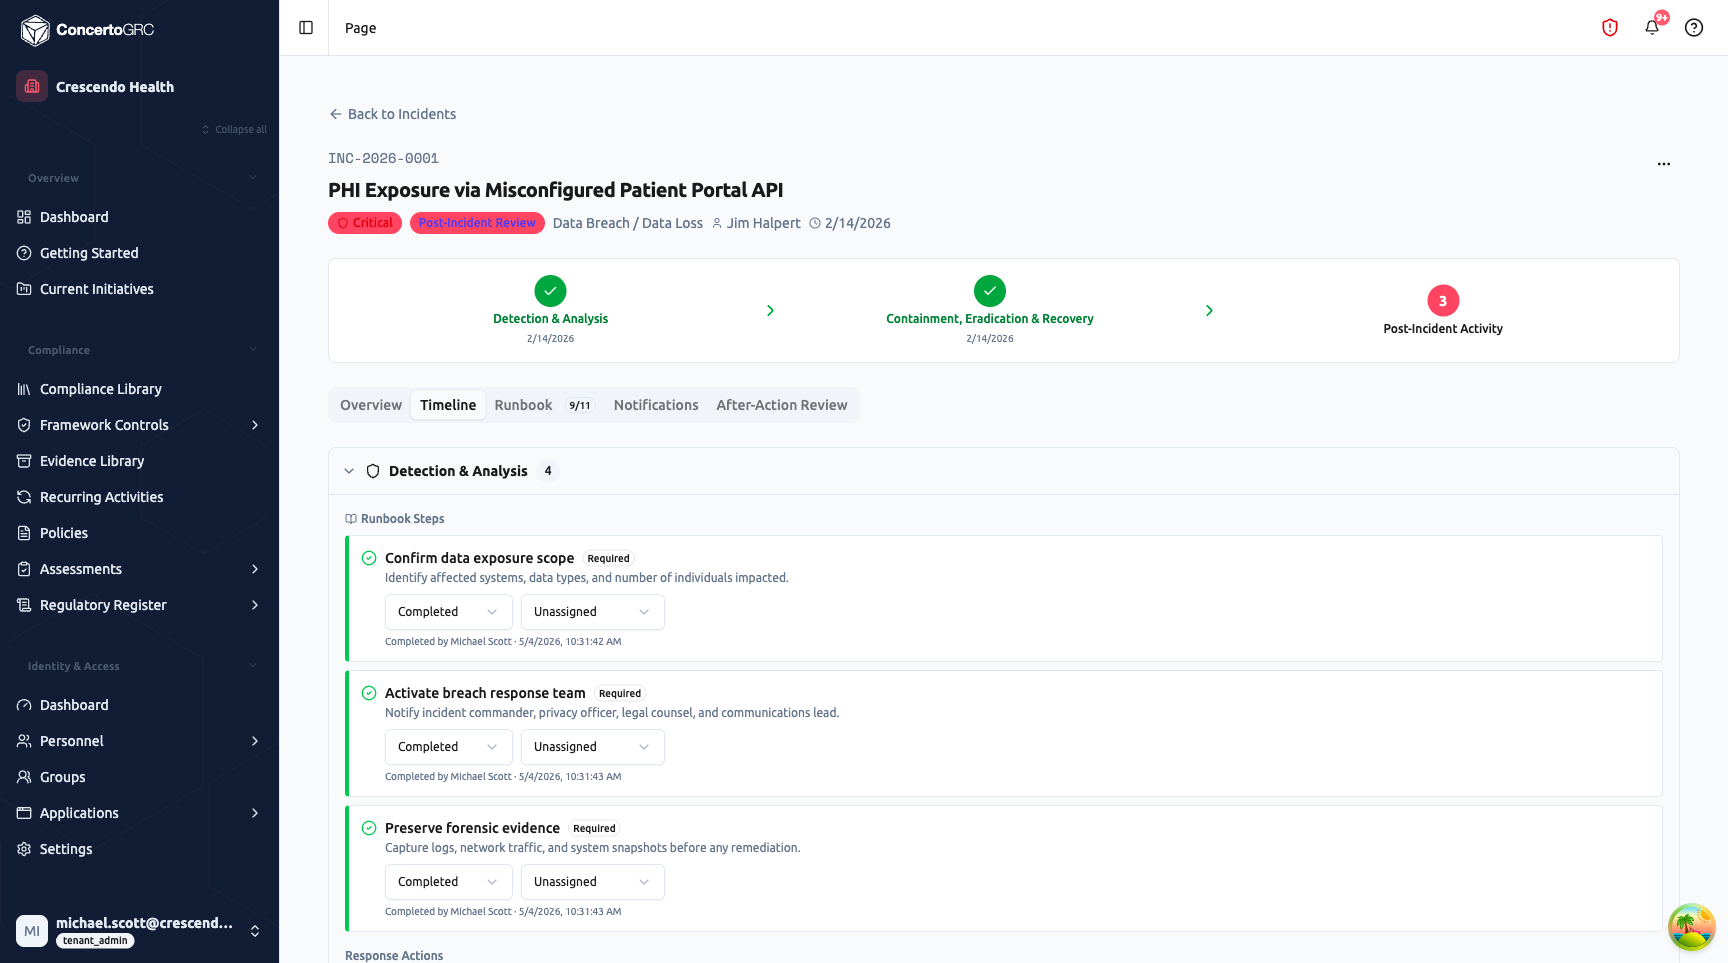Collapse the Compliance sidebar section
Image resolution: width=1728 pixels, height=963 pixels.
253,350
